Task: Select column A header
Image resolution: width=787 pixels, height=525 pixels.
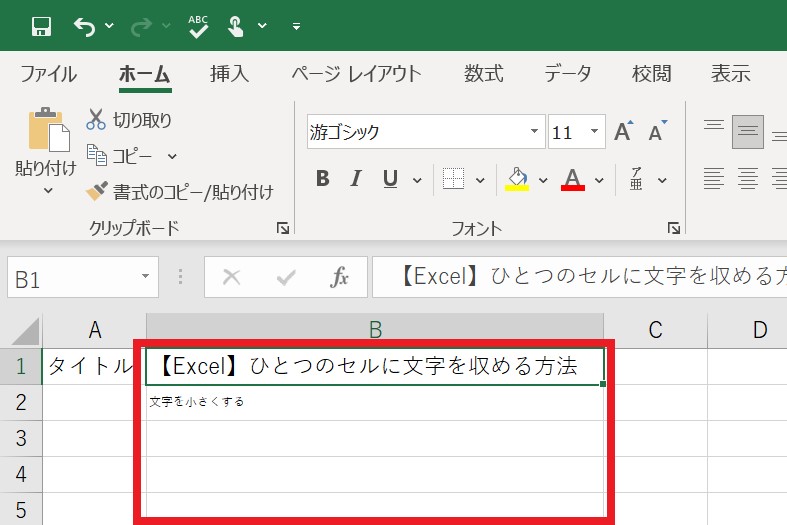Action: [94, 330]
